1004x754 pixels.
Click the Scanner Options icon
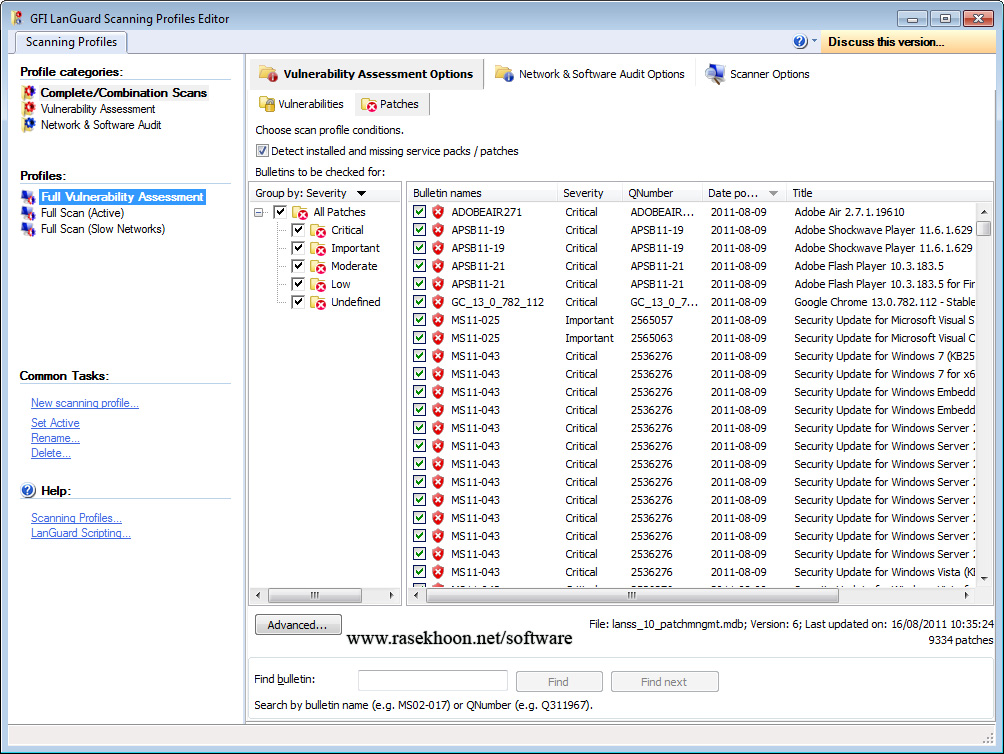[x=715, y=74]
